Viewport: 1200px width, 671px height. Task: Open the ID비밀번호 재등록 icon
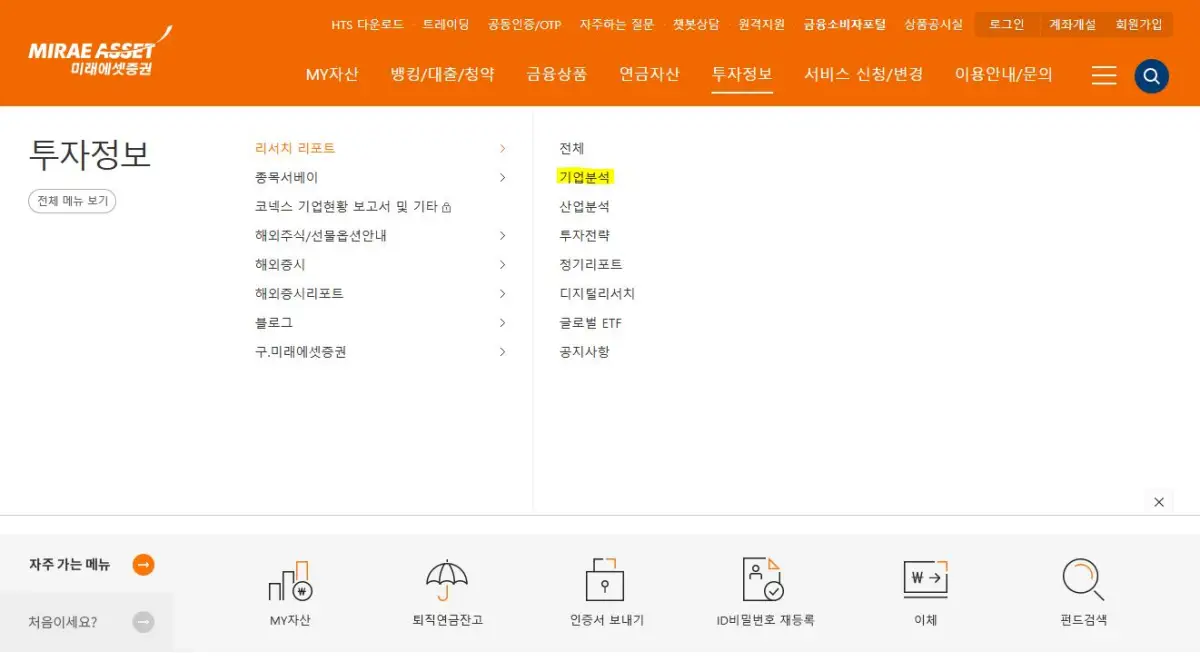763,580
